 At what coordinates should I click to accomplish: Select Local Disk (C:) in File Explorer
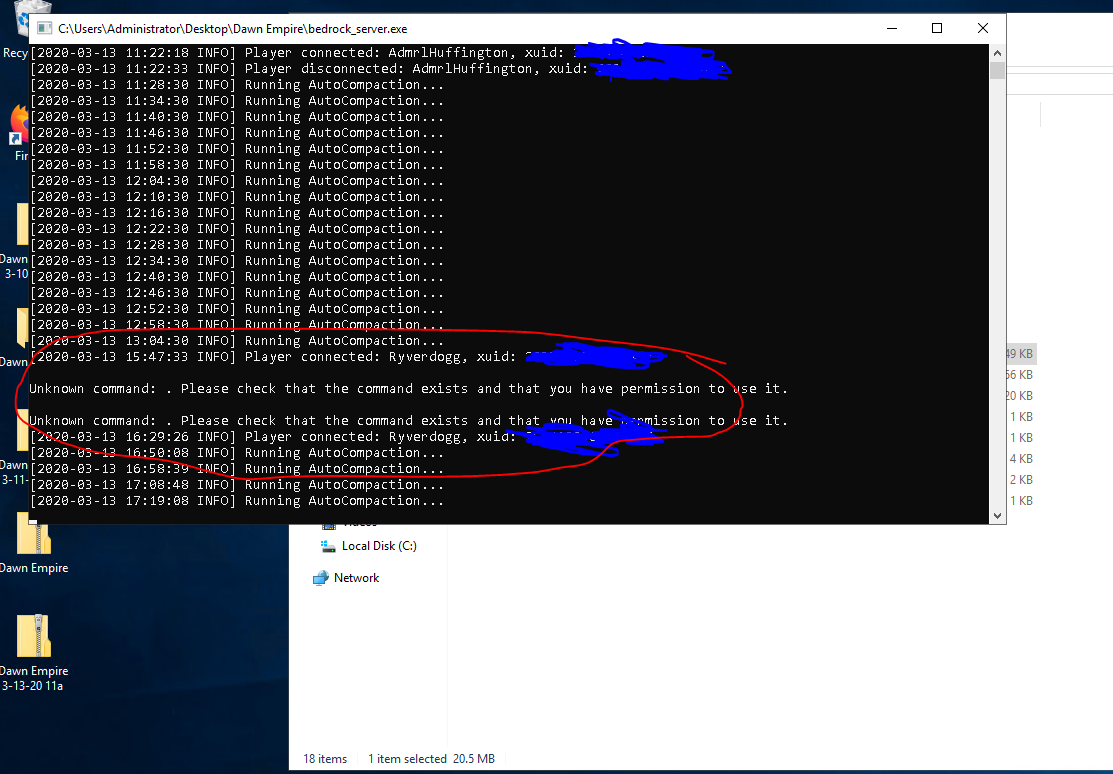tap(379, 546)
